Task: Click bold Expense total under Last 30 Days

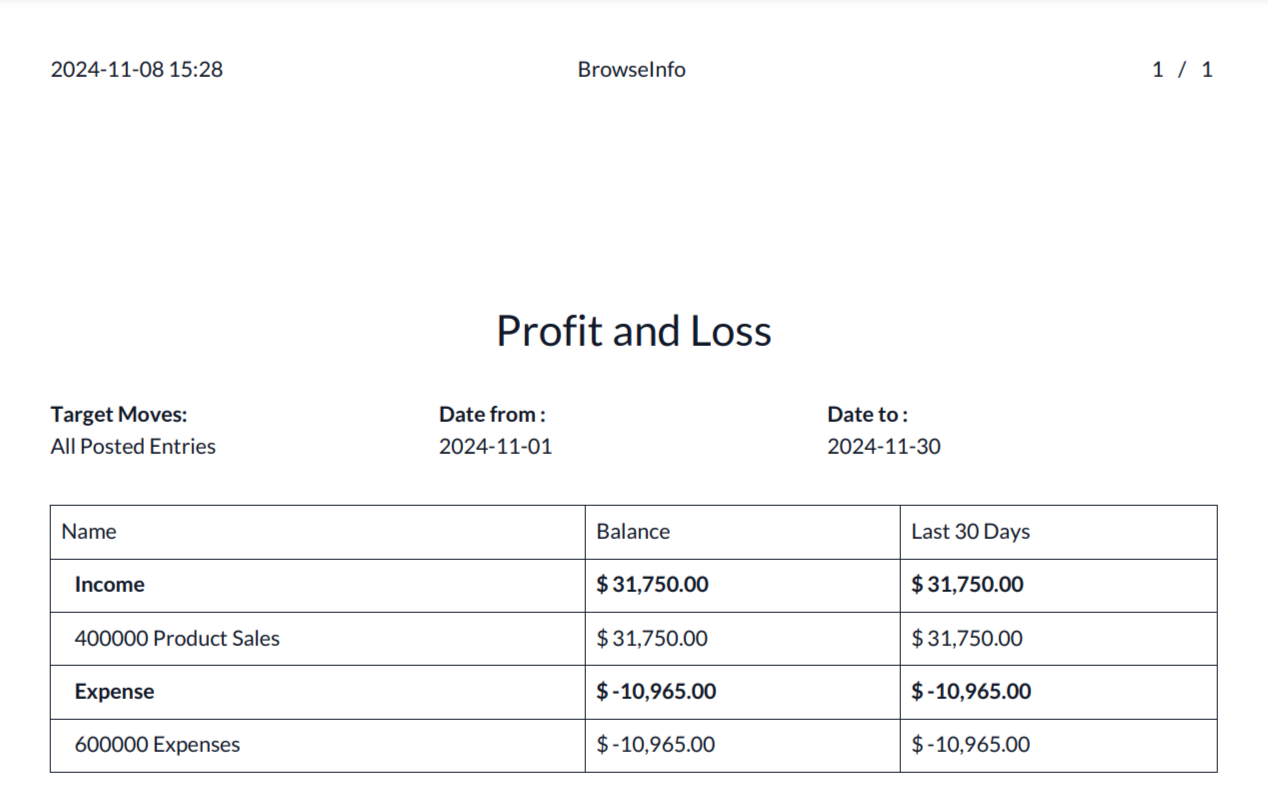Action: (971, 692)
